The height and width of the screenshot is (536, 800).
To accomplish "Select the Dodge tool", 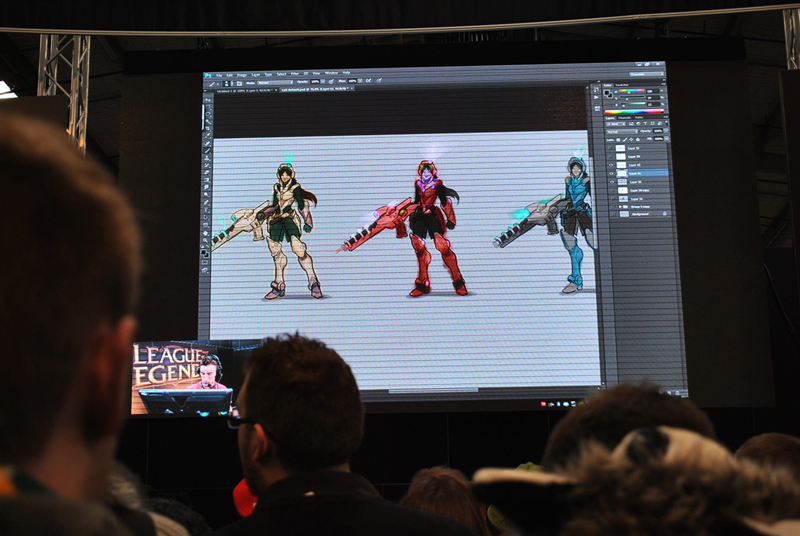I will pos(206,194).
